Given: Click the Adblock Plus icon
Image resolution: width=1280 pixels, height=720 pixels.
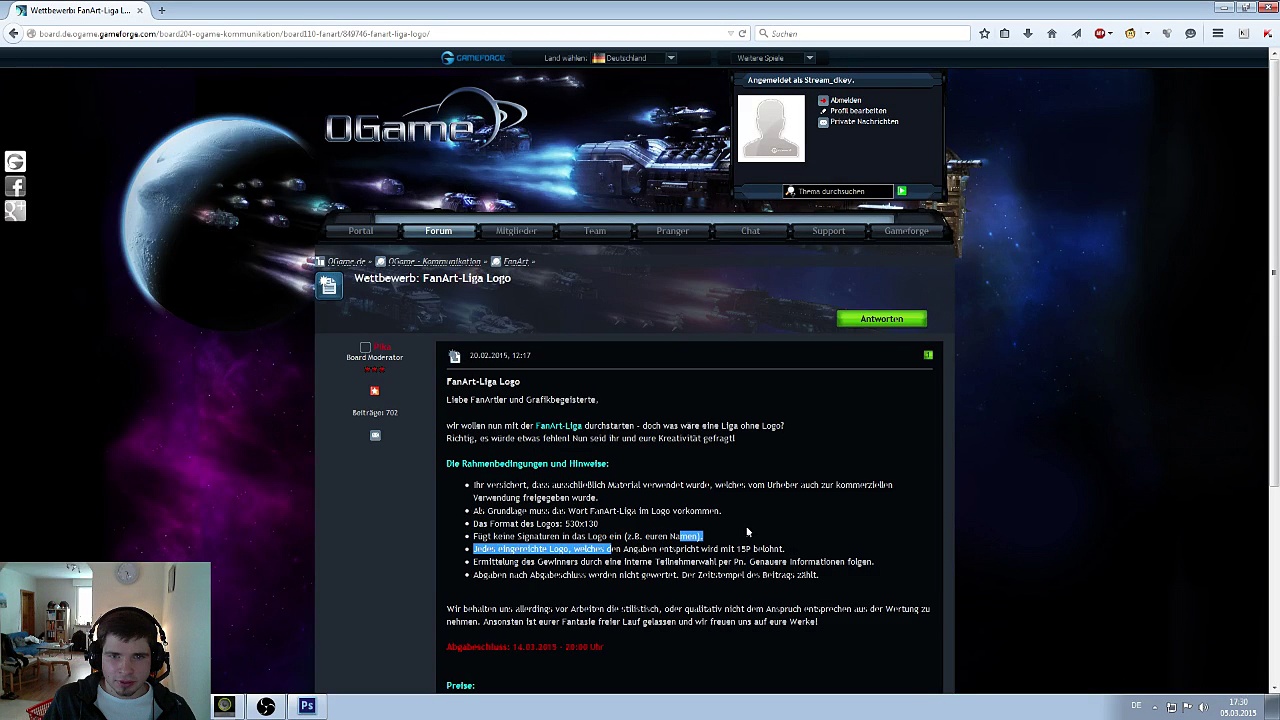Looking at the screenshot, I should [1100, 34].
